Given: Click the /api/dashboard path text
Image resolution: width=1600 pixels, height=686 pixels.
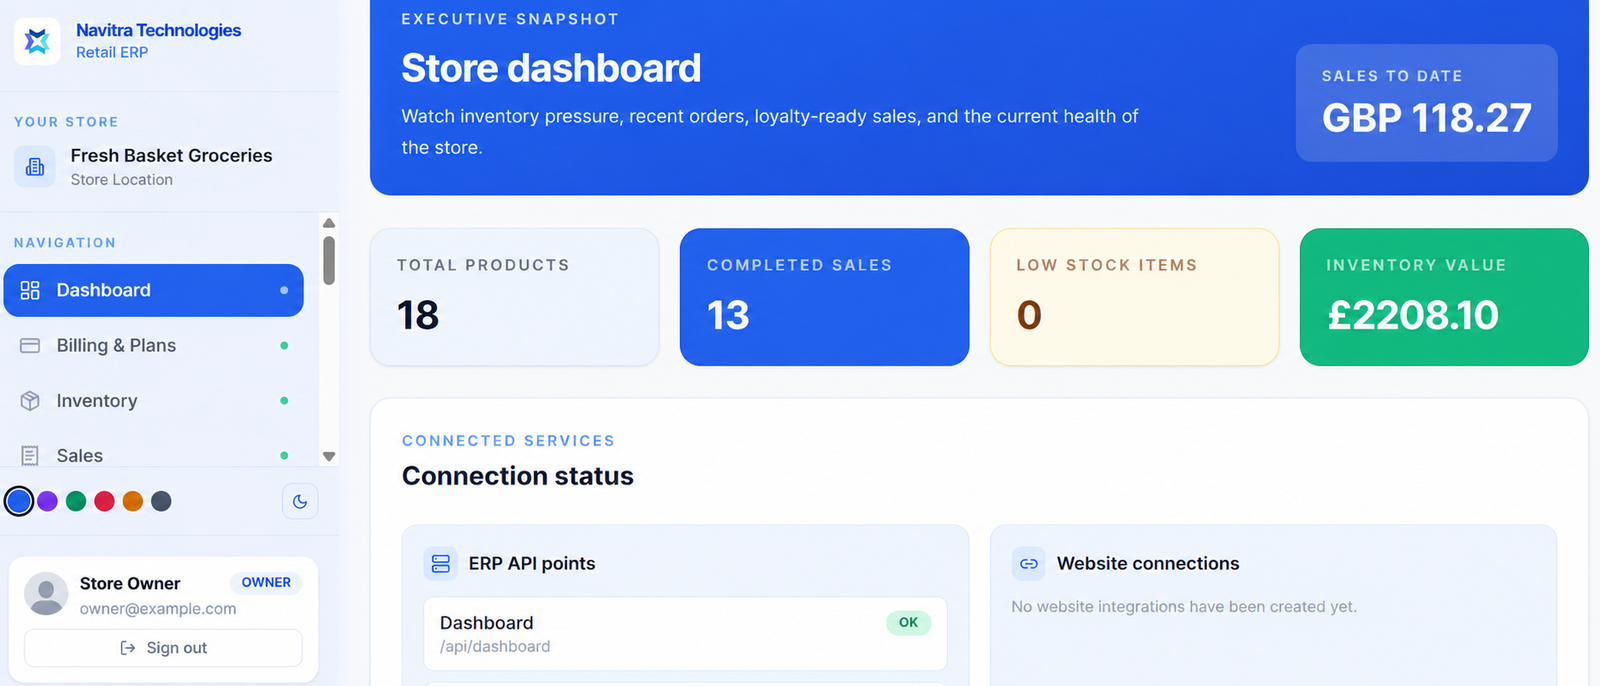Looking at the screenshot, I should click(x=495, y=647).
